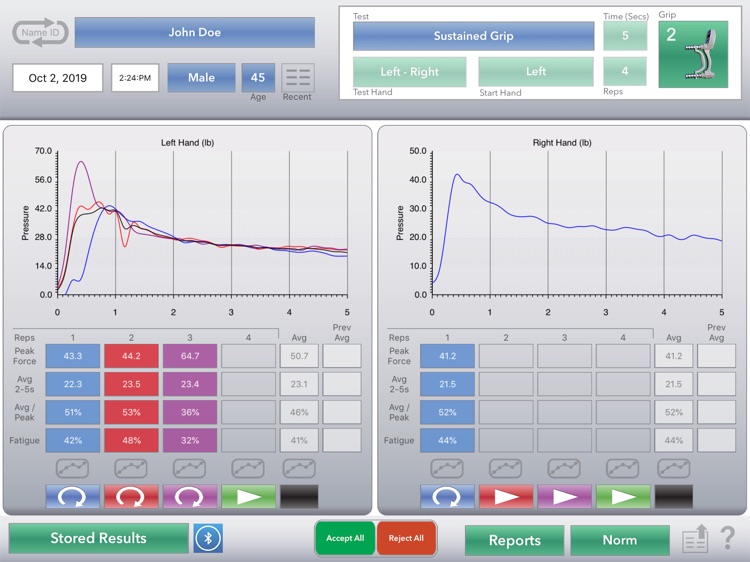
Task: Select Left Hand Avg 2-5s value 22.3
Action: point(73,384)
